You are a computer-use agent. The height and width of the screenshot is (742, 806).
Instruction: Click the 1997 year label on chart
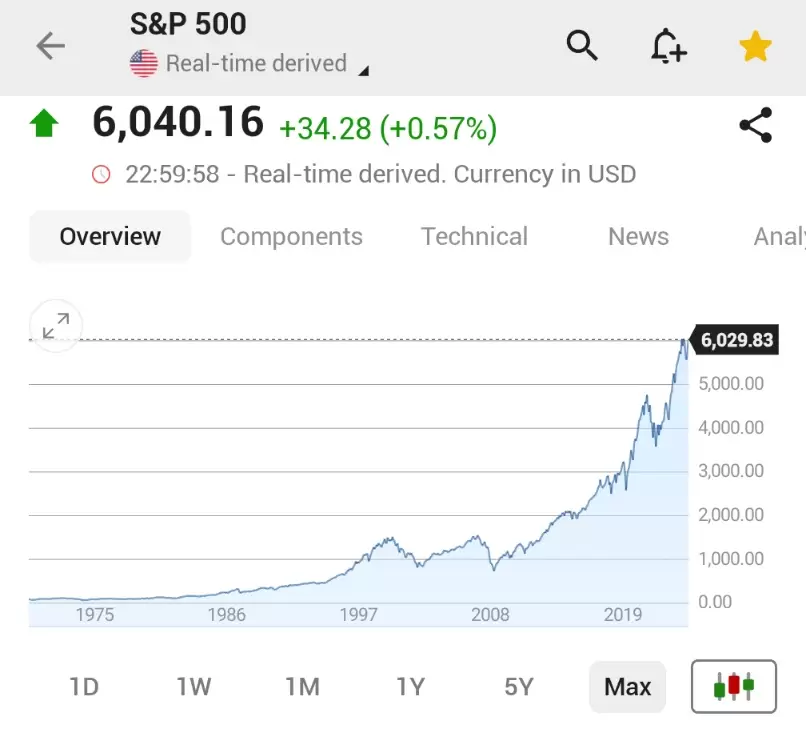[359, 614]
